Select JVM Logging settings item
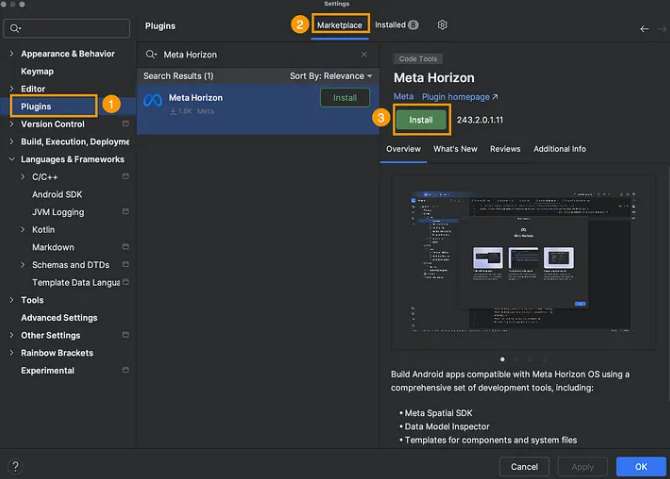The height and width of the screenshot is (479, 670). tap(58, 212)
